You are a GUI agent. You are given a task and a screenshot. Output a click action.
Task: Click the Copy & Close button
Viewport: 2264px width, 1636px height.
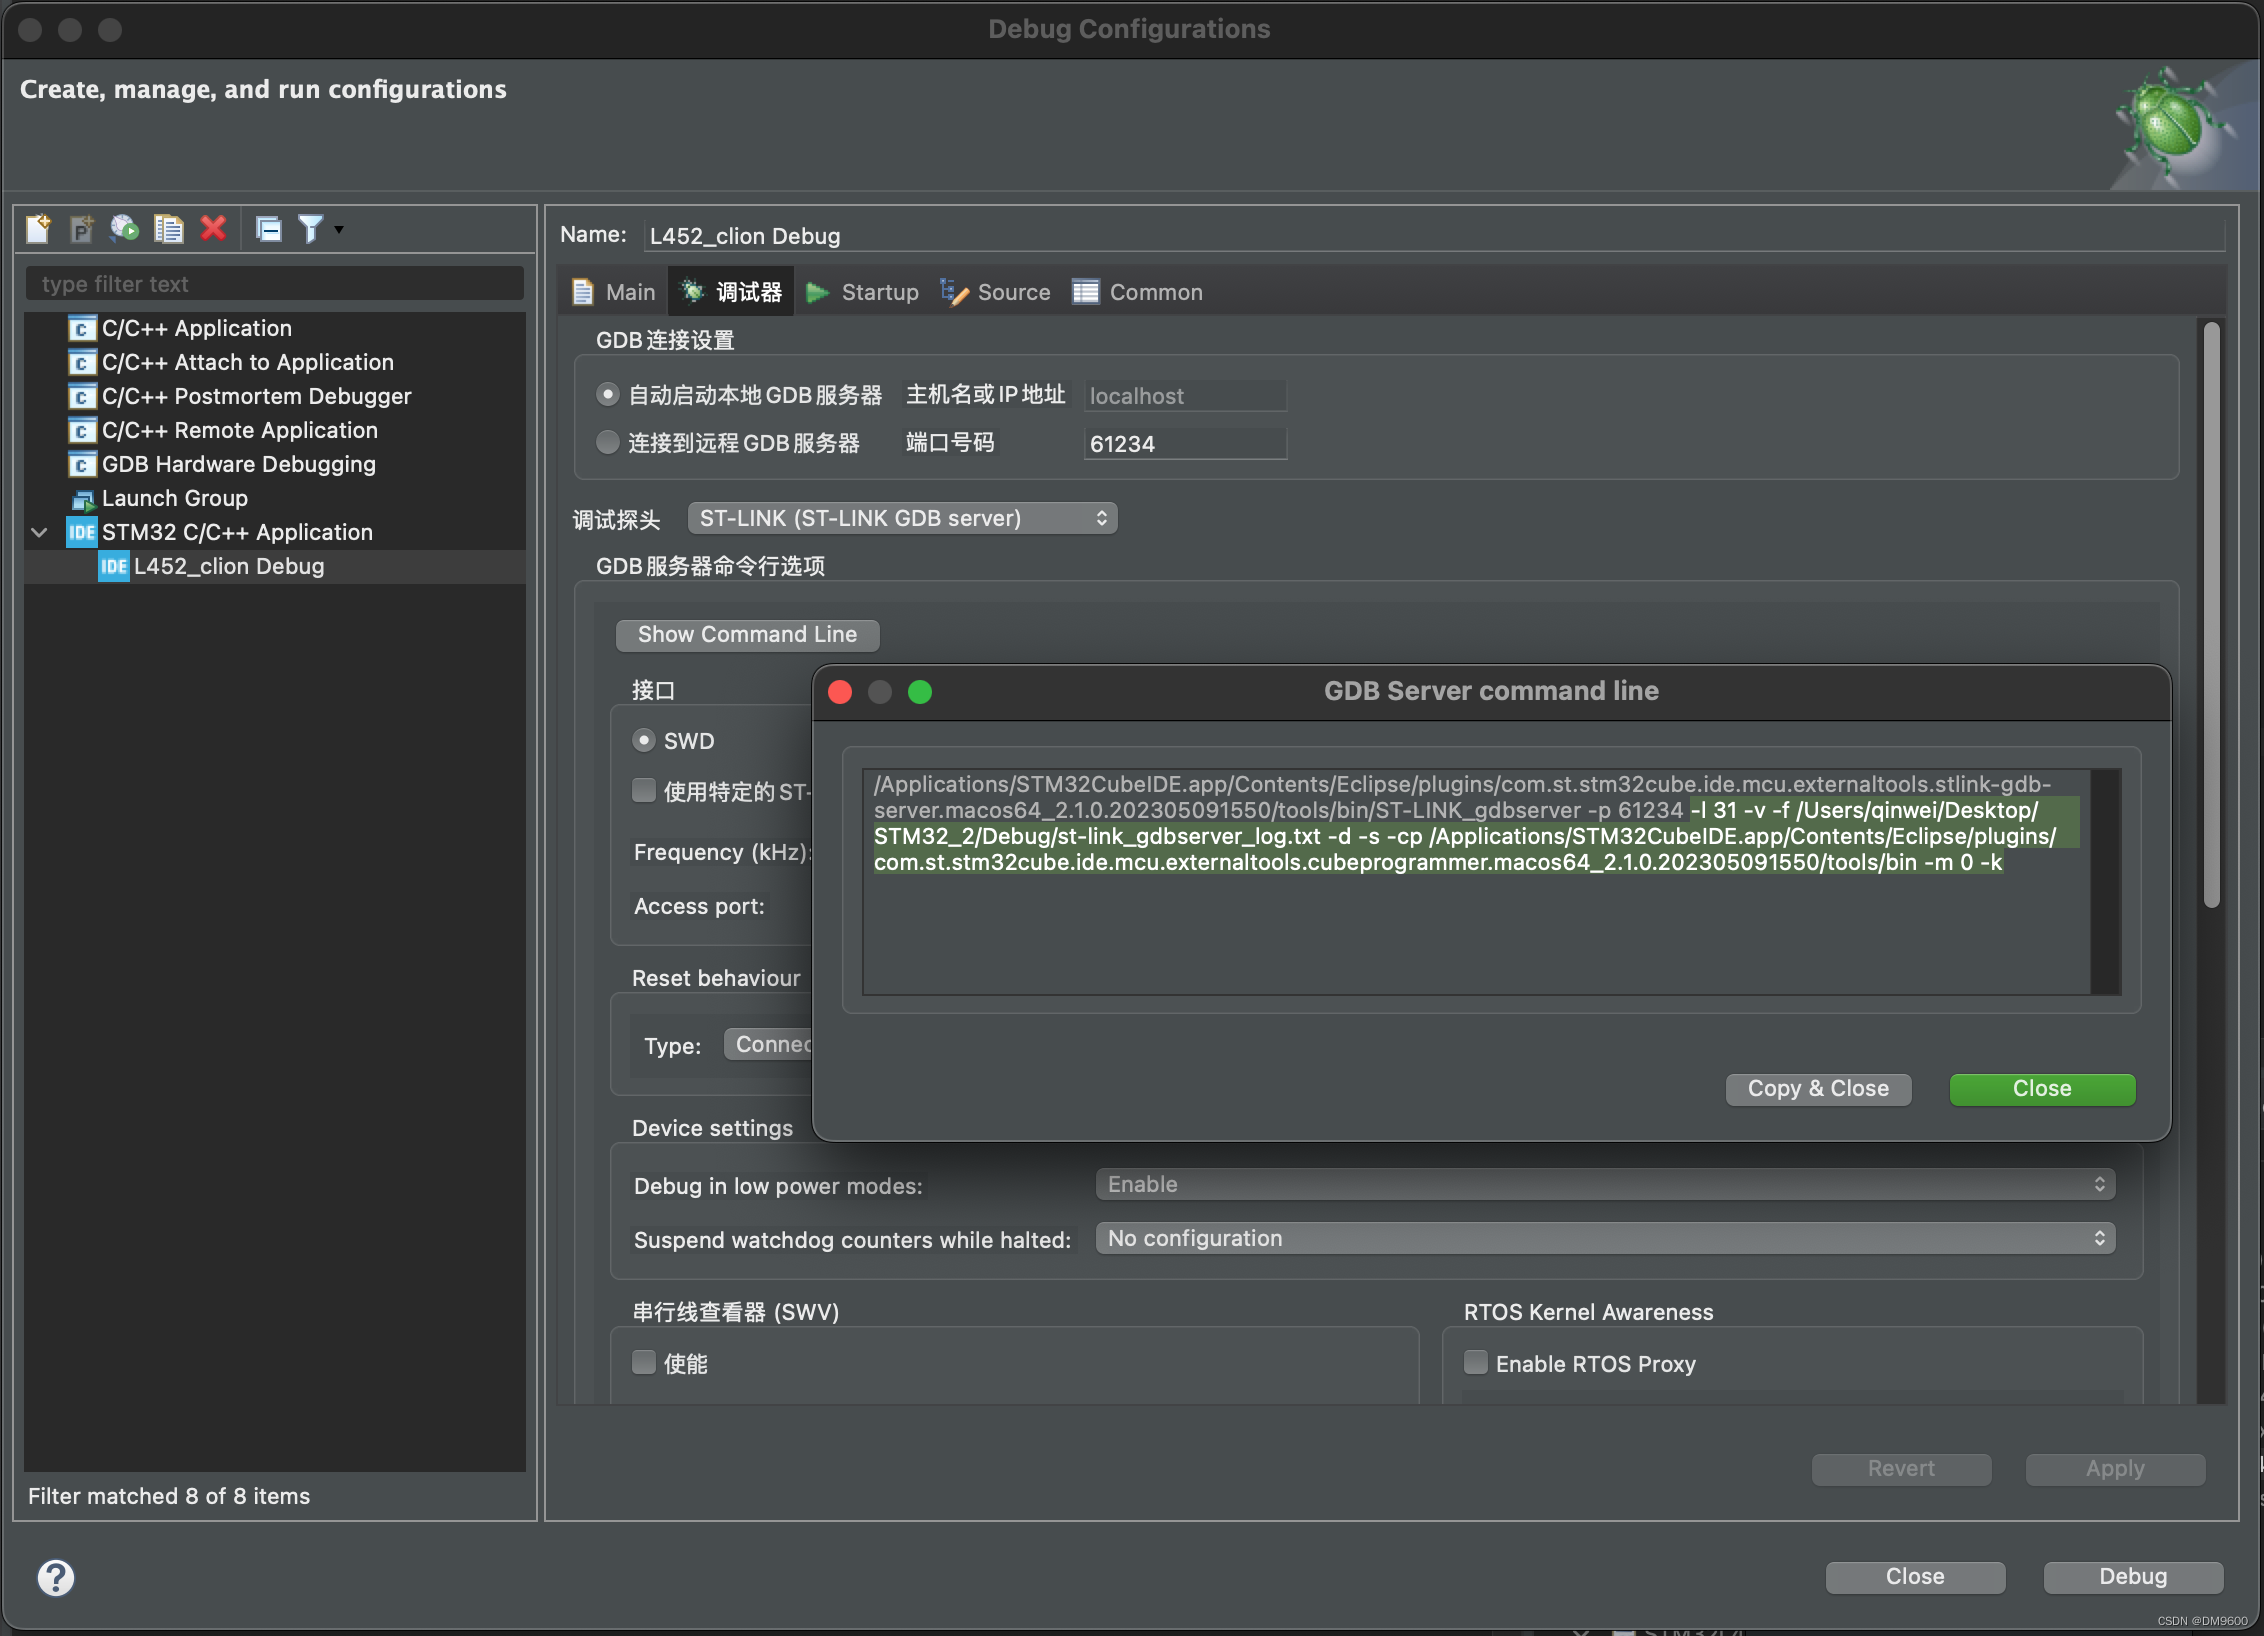(x=1818, y=1088)
